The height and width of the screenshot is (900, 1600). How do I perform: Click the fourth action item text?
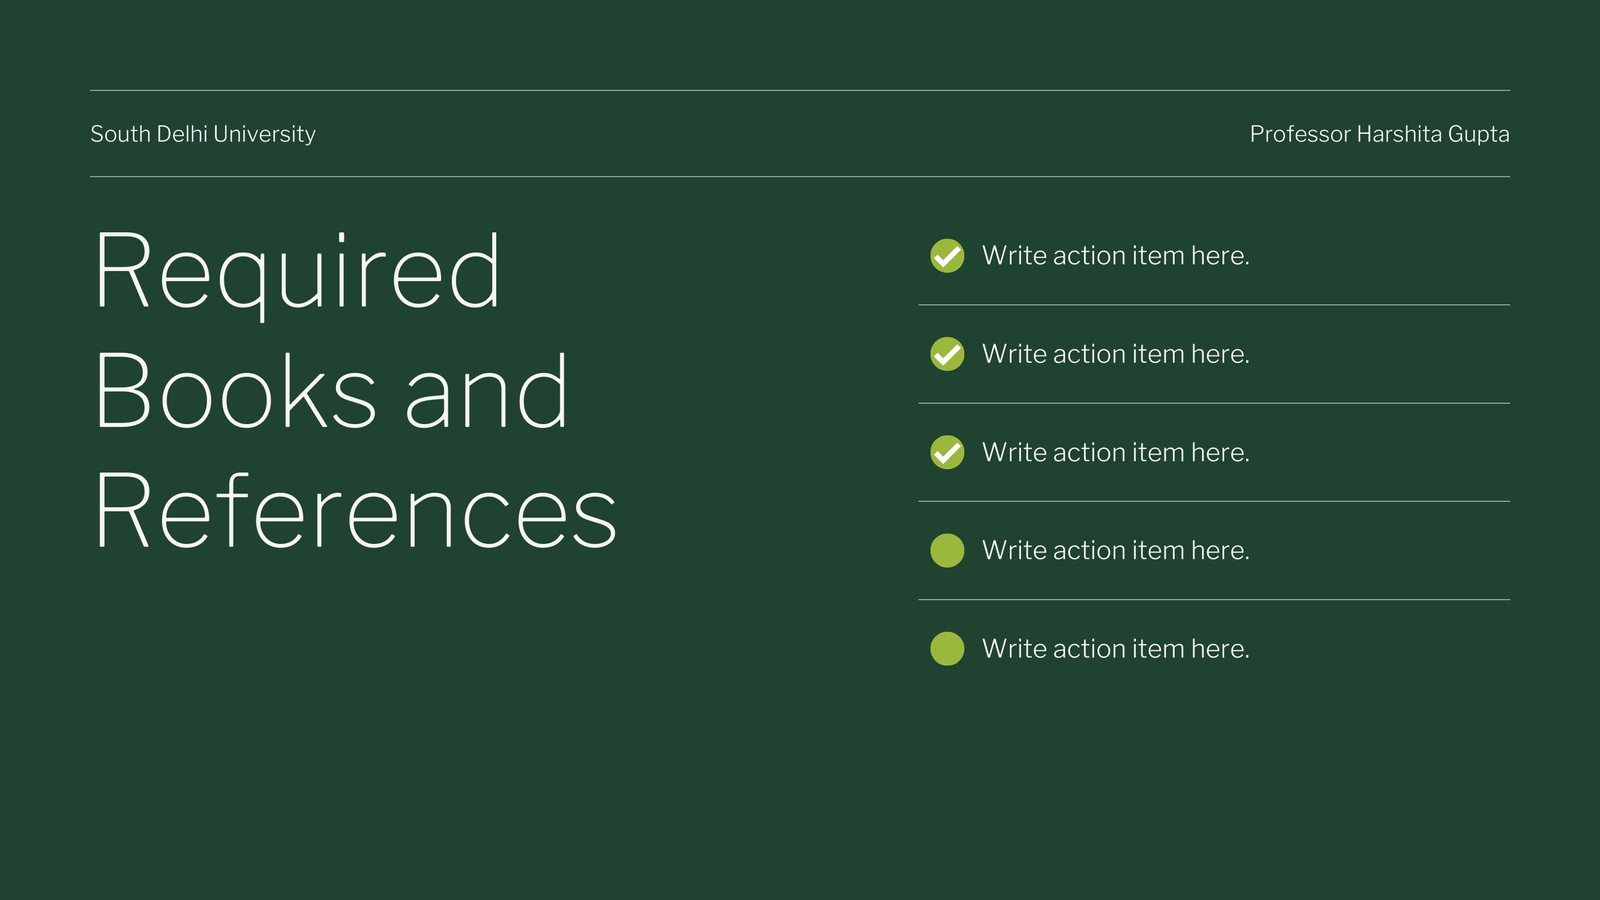[x=1116, y=550]
